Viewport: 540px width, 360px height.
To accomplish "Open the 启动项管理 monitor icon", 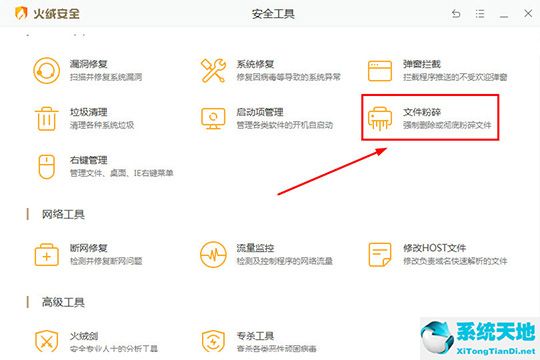I will point(213,119).
